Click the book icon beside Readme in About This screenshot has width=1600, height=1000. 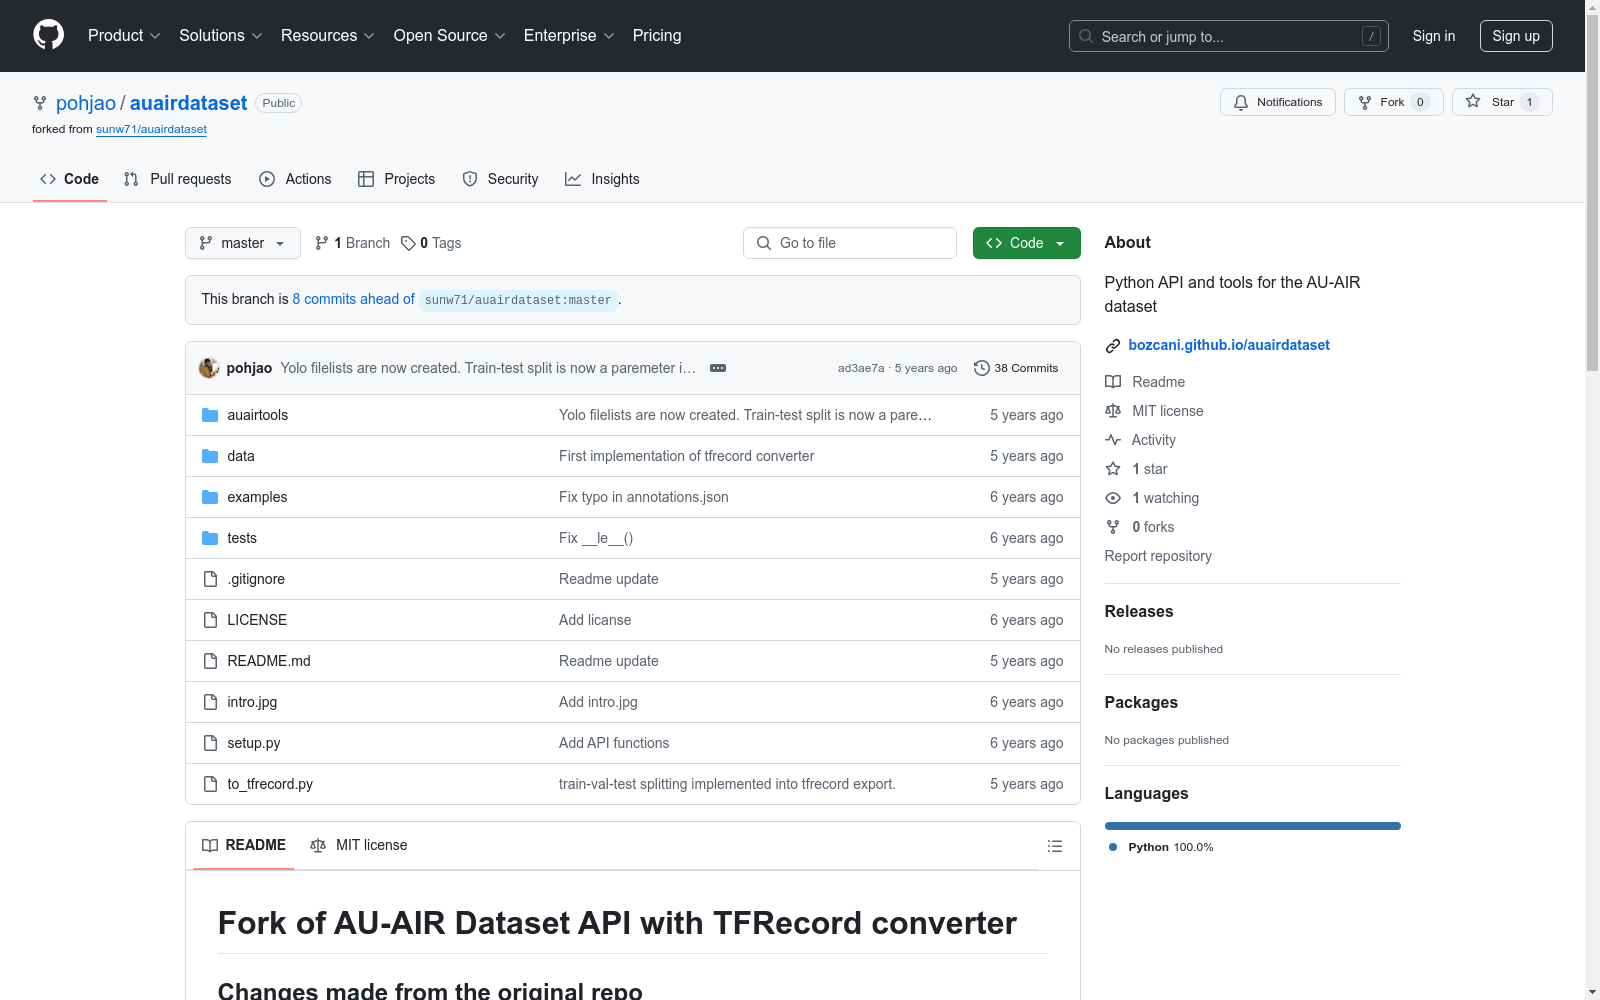point(1113,382)
